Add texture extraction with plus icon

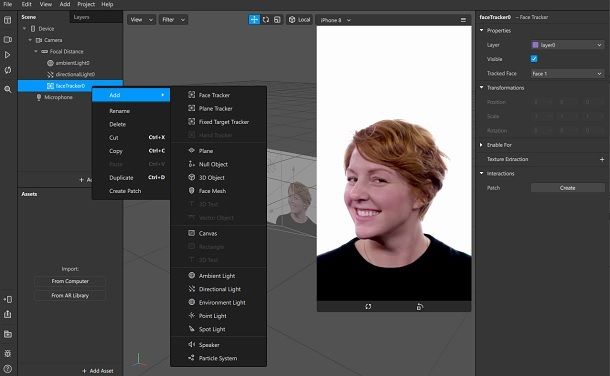pyautogui.click(x=602, y=159)
